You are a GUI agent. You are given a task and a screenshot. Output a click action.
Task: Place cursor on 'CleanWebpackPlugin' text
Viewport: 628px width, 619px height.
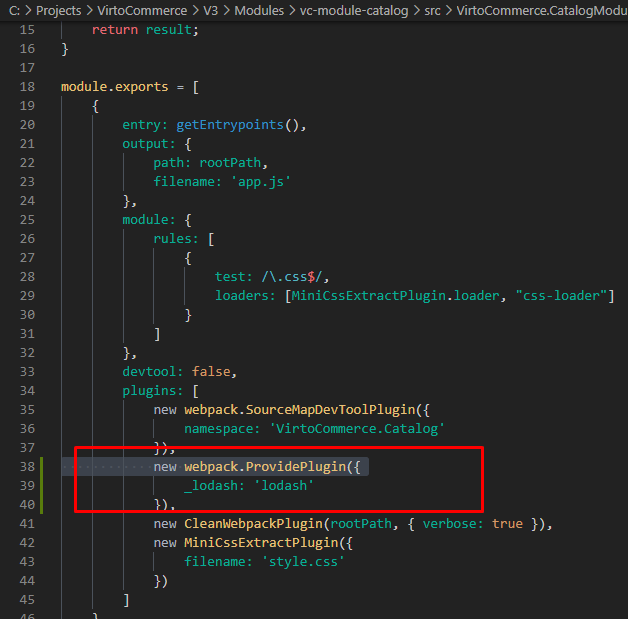253,524
